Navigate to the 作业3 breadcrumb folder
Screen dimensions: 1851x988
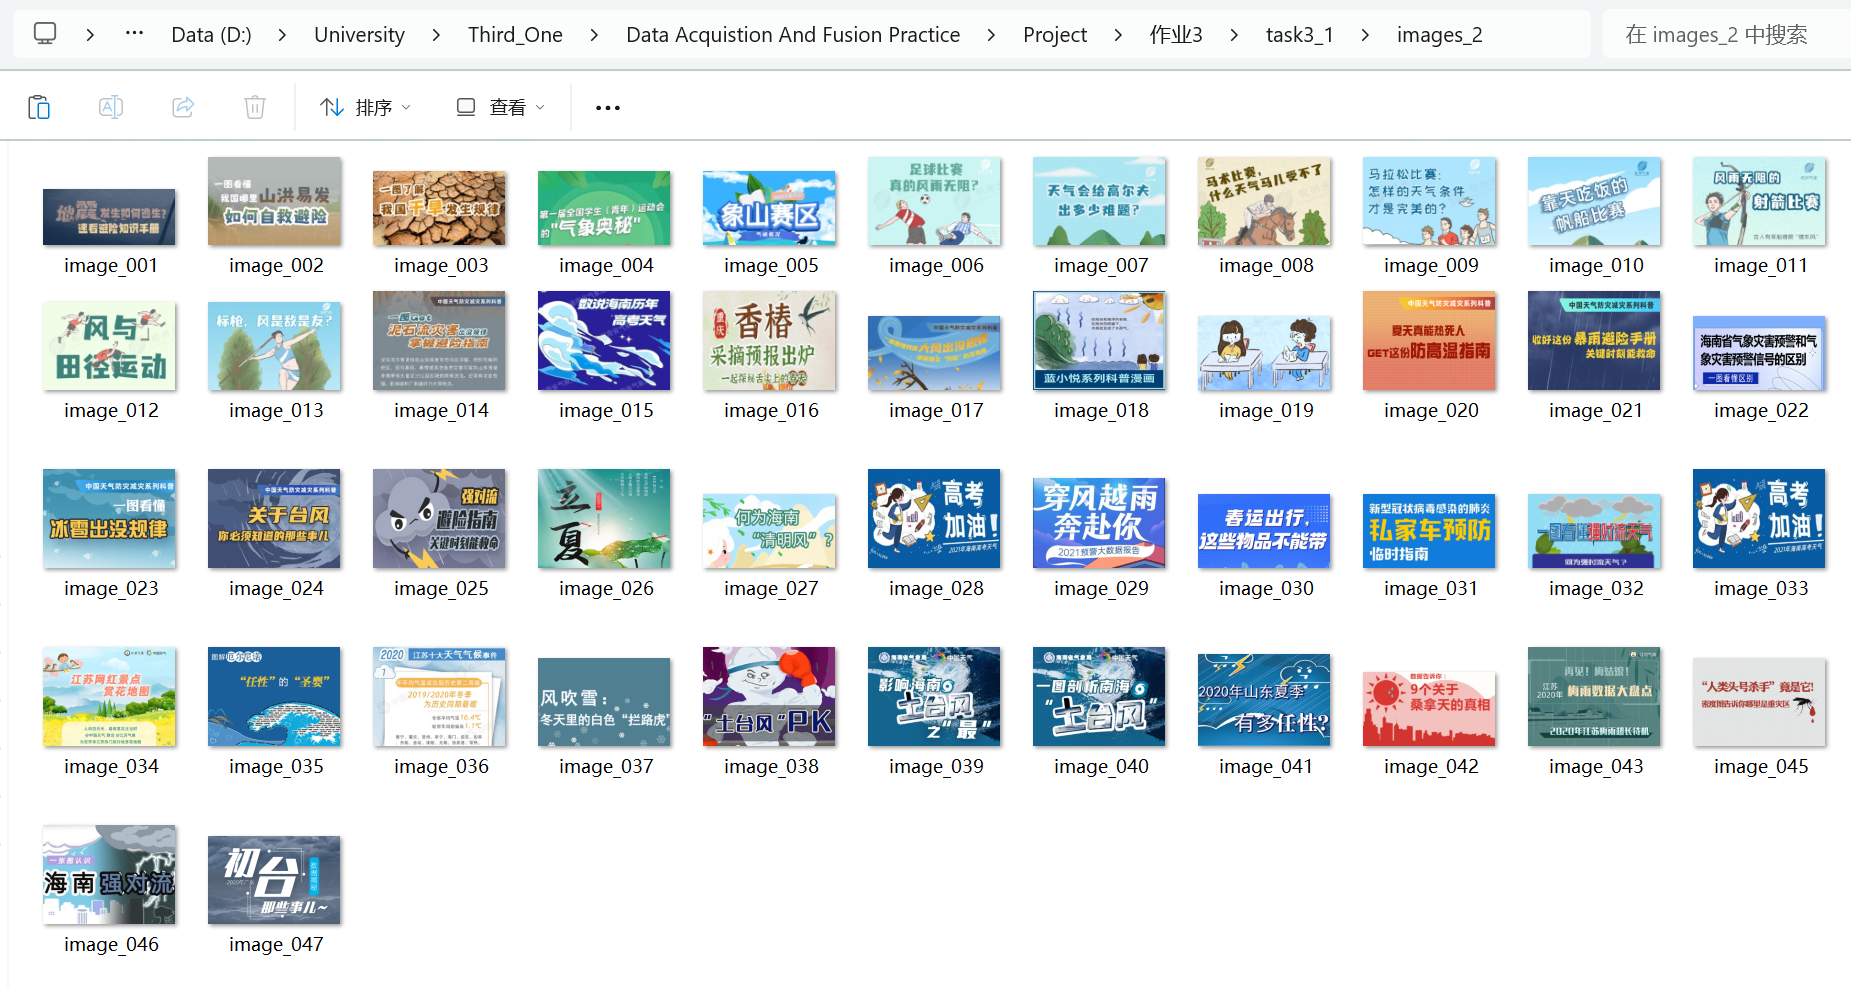click(x=1176, y=35)
